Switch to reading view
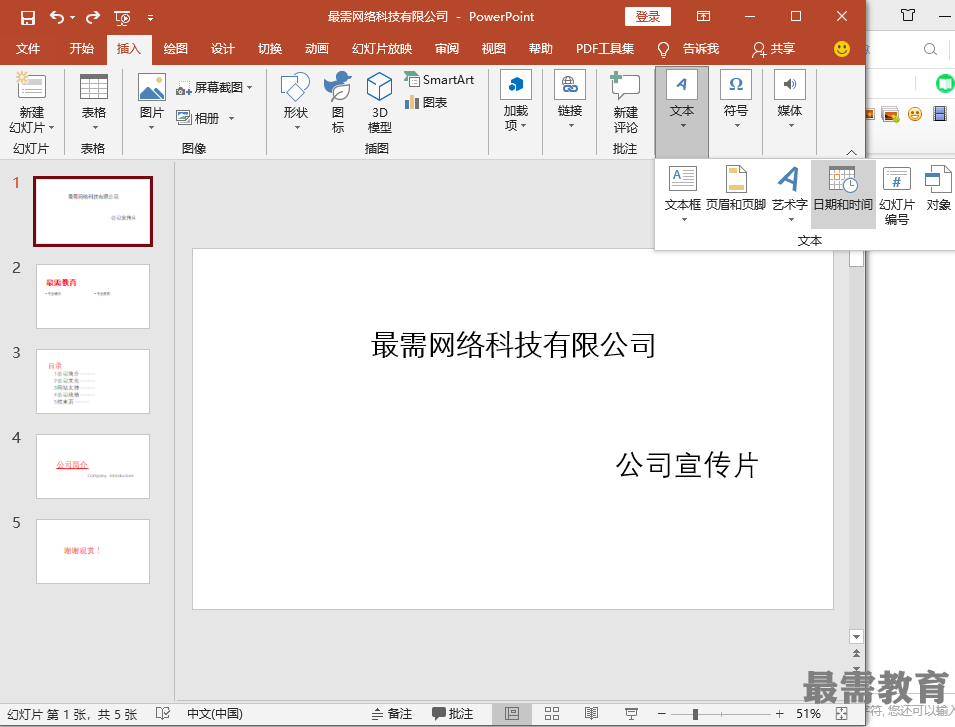 (x=591, y=714)
